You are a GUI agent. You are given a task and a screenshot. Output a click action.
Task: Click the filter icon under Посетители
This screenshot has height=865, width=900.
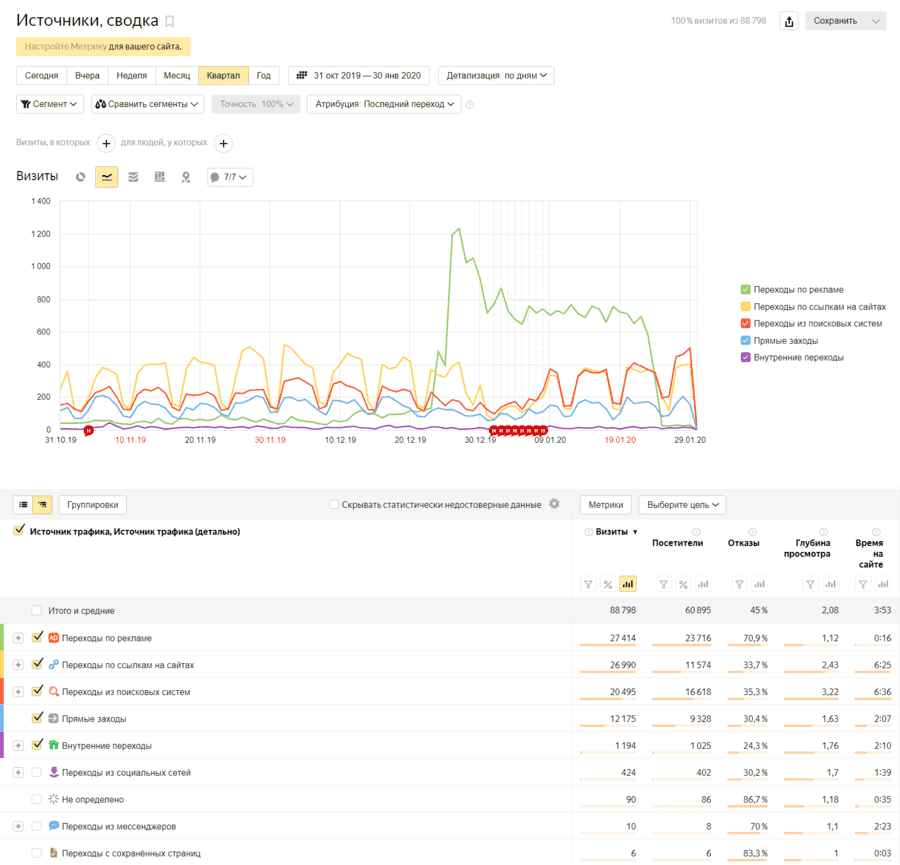pyautogui.click(x=663, y=584)
